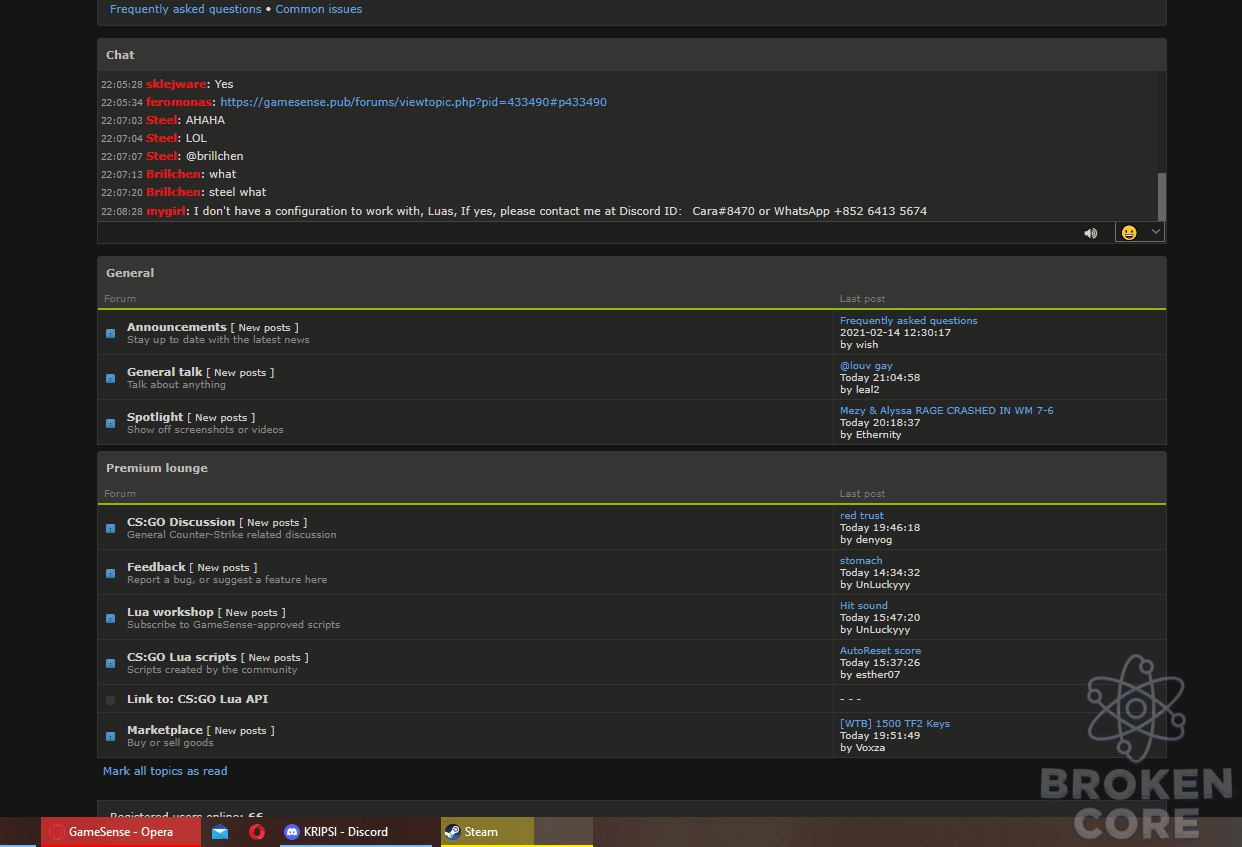Viewport: 1242px width, 847px height.
Task: Expand the emoji dropdown arrow in chat
Action: click(1156, 232)
